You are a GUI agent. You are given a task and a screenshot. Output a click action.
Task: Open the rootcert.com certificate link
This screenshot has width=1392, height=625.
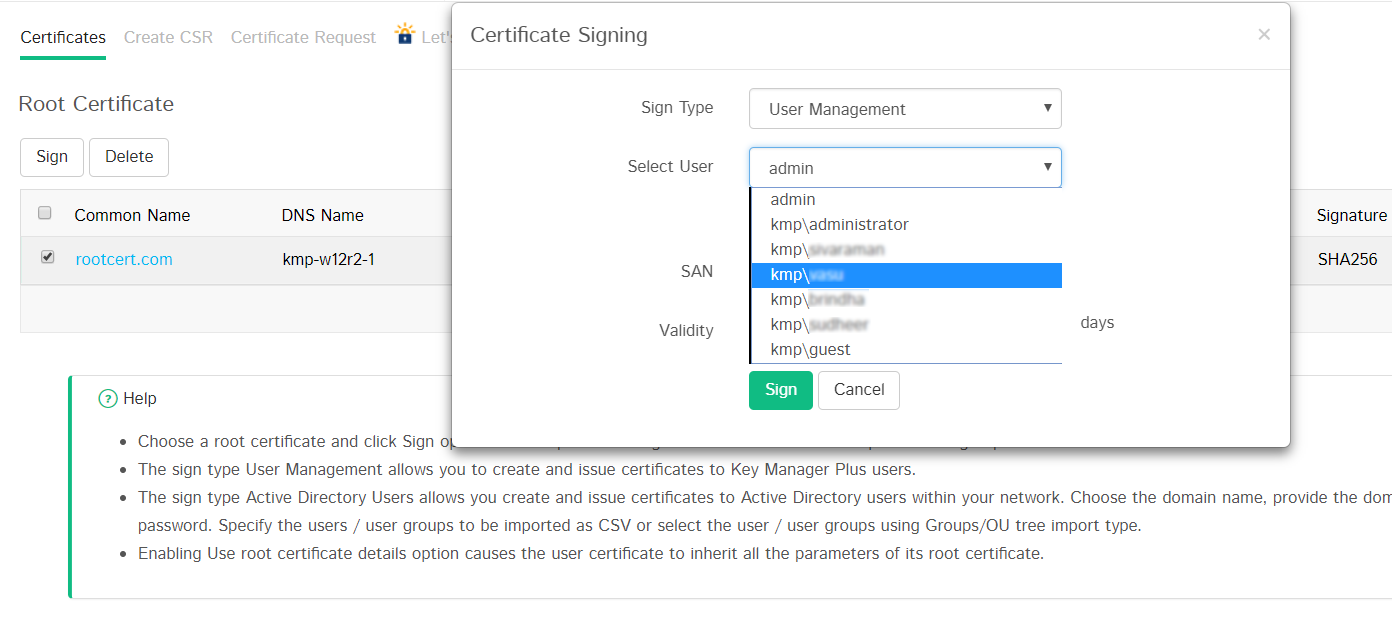[124, 260]
